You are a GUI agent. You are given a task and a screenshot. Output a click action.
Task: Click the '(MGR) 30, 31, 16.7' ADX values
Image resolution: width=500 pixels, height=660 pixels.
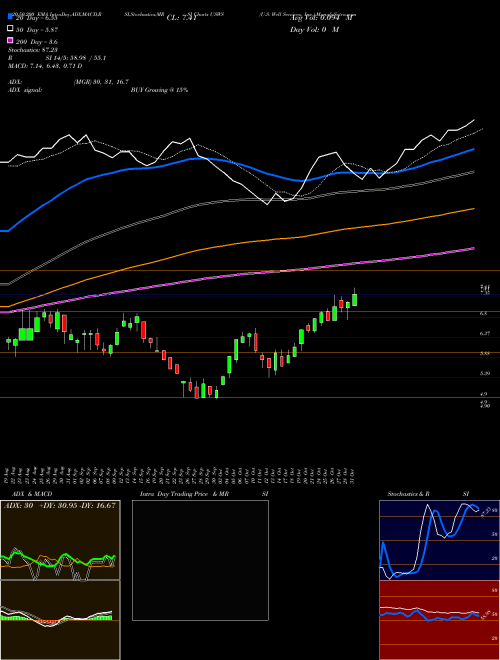[101, 82]
